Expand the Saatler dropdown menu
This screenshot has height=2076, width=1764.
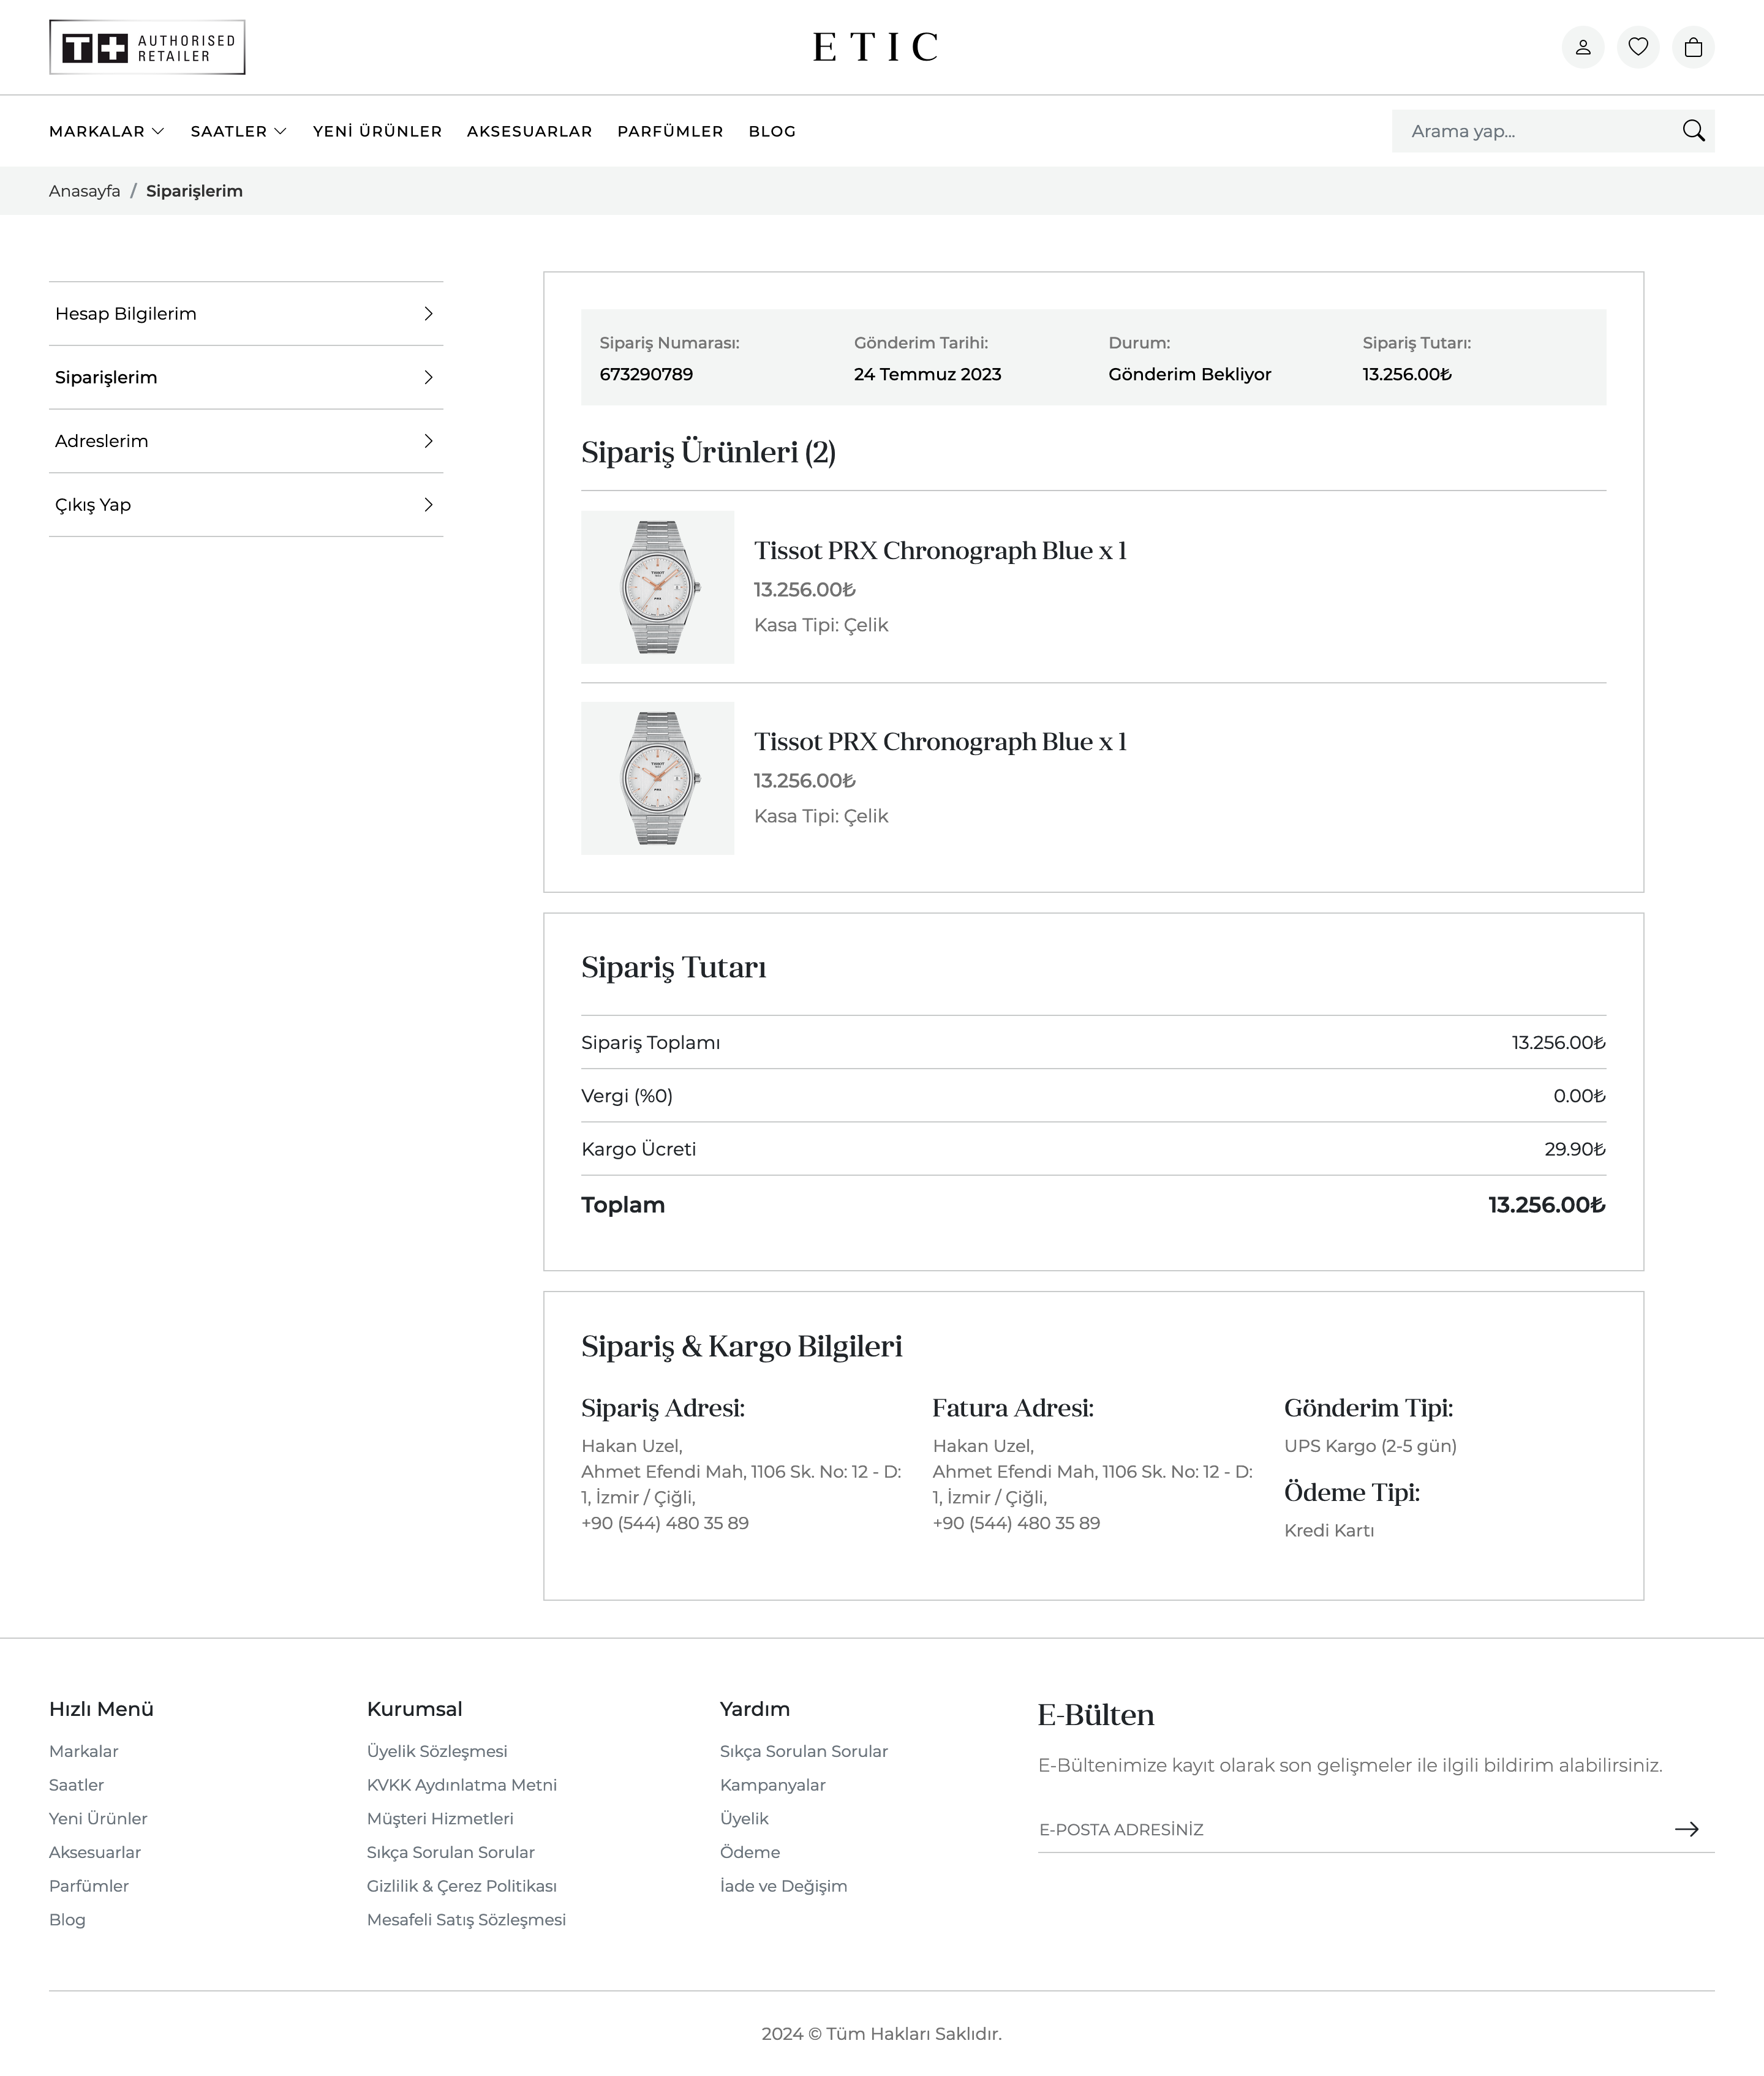tap(238, 131)
